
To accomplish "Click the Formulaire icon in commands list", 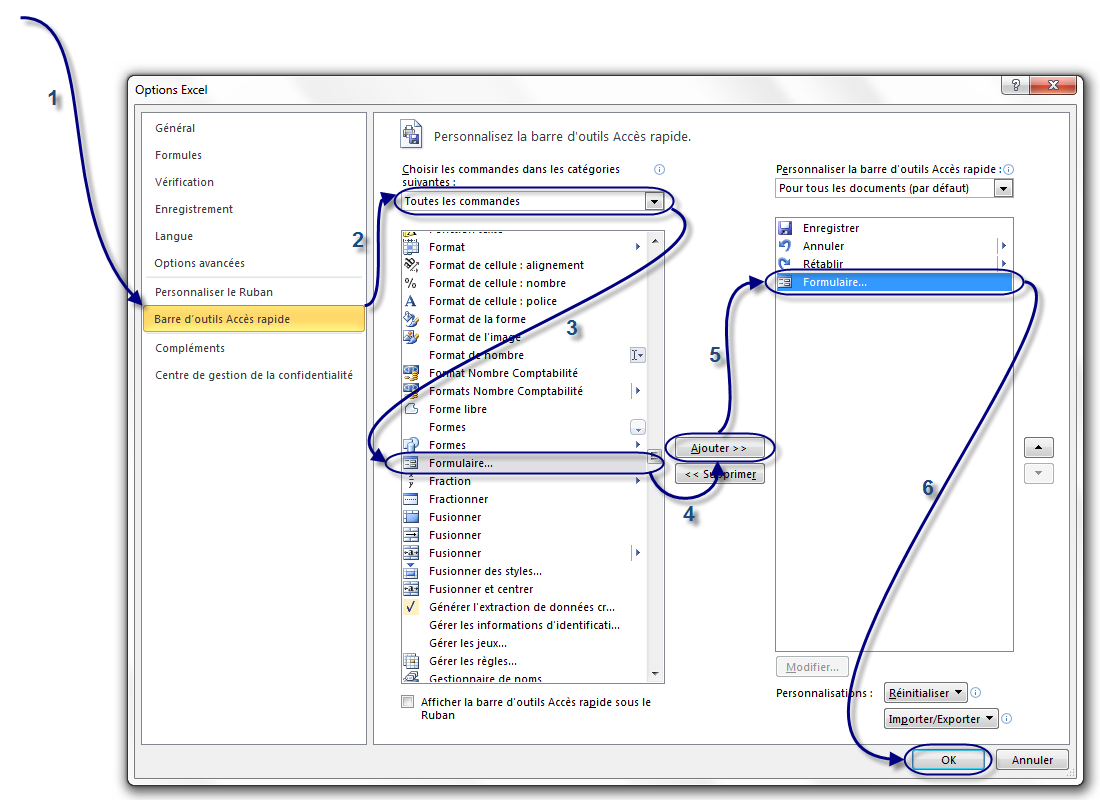I will (x=410, y=463).
